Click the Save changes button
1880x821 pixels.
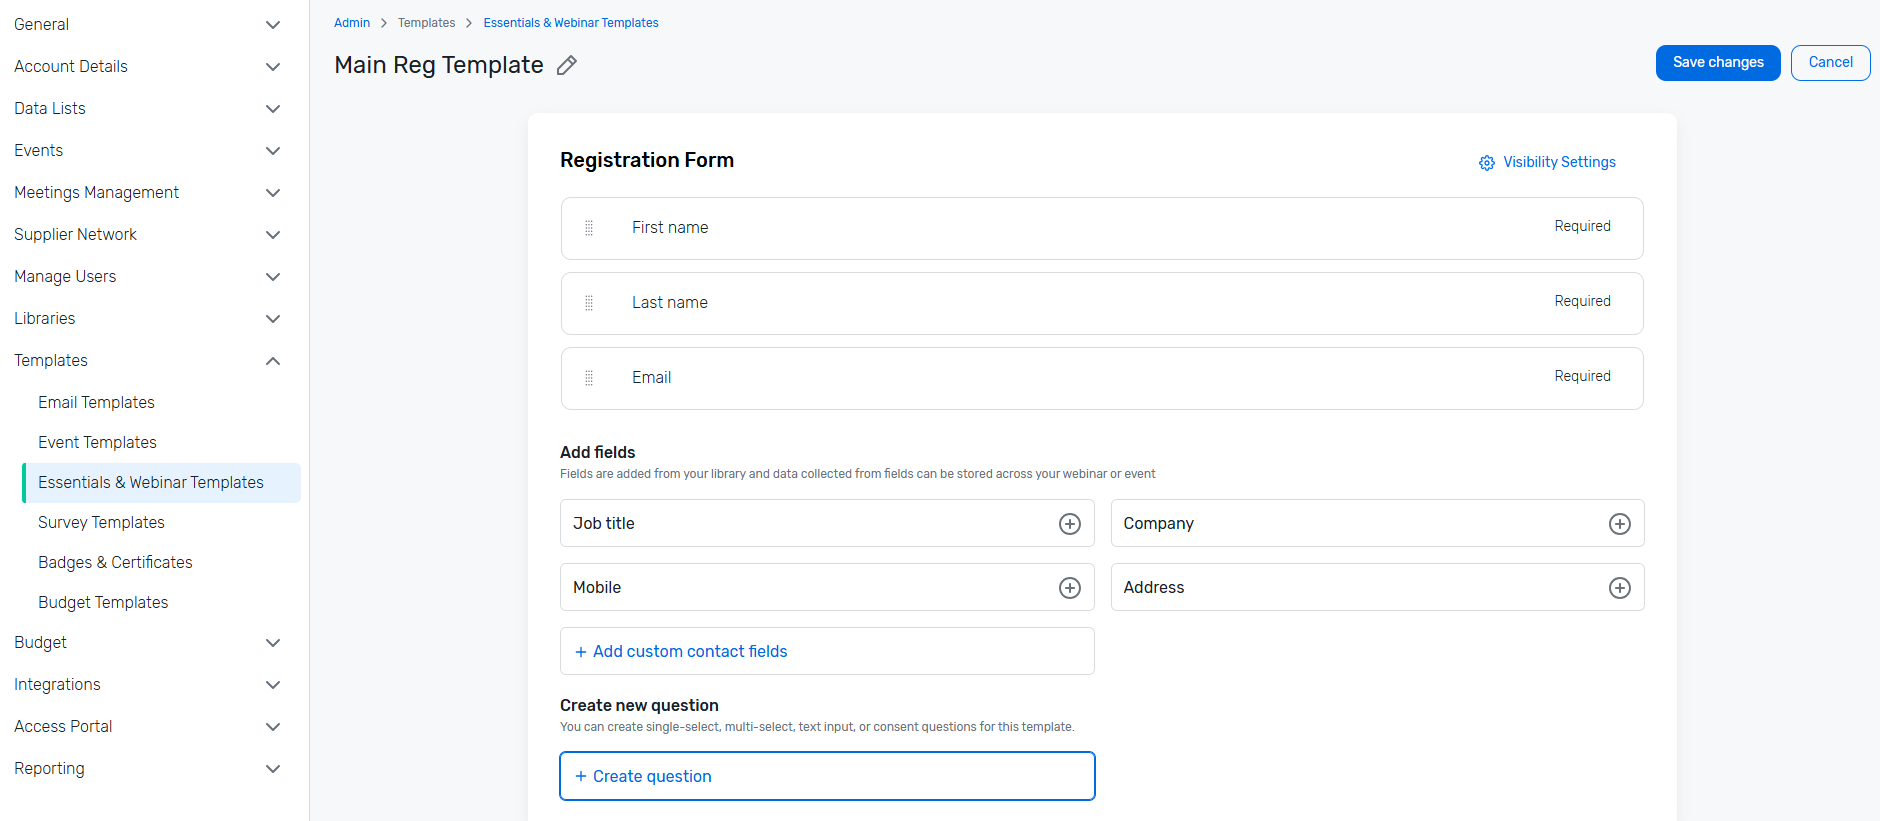(x=1718, y=63)
